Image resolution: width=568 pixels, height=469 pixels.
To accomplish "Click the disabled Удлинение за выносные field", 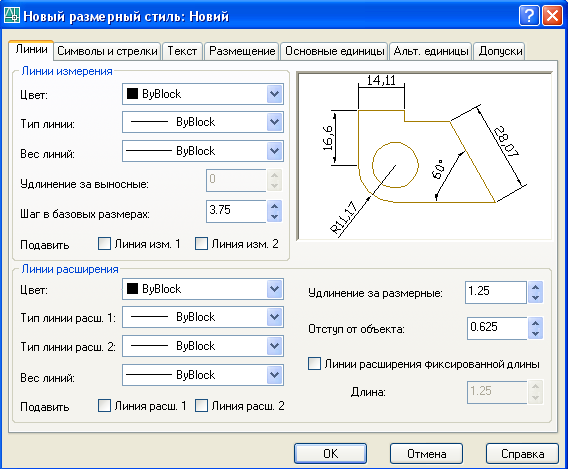I will pyautogui.click(x=236, y=180).
